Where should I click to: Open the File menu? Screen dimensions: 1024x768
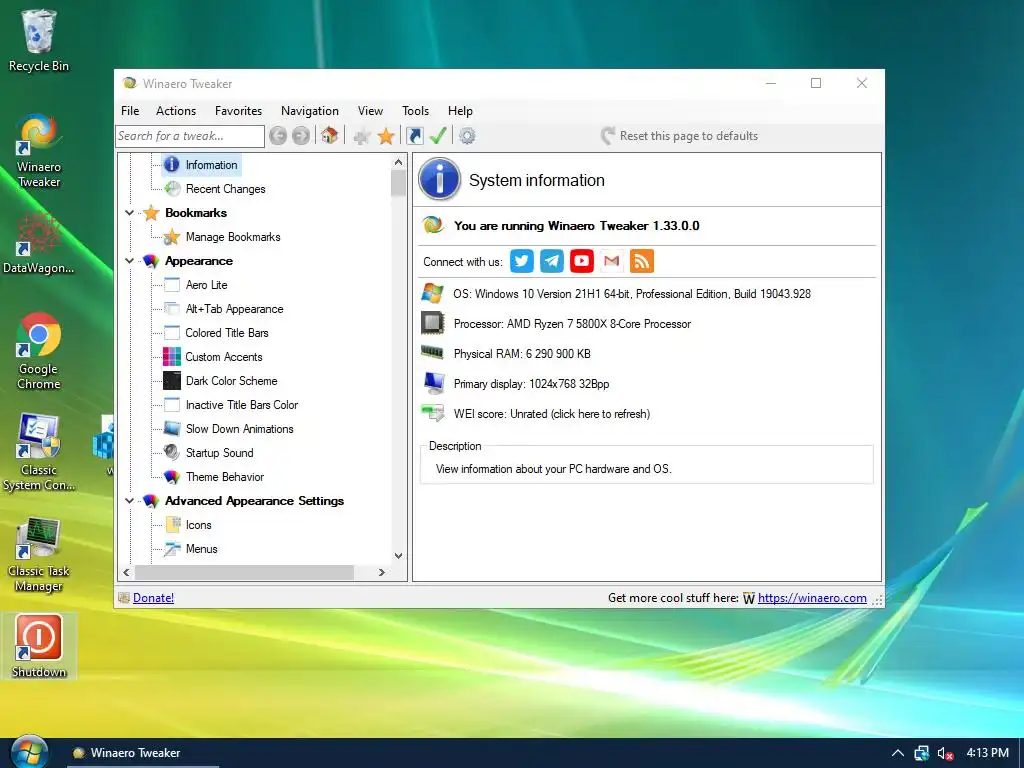click(130, 111)
